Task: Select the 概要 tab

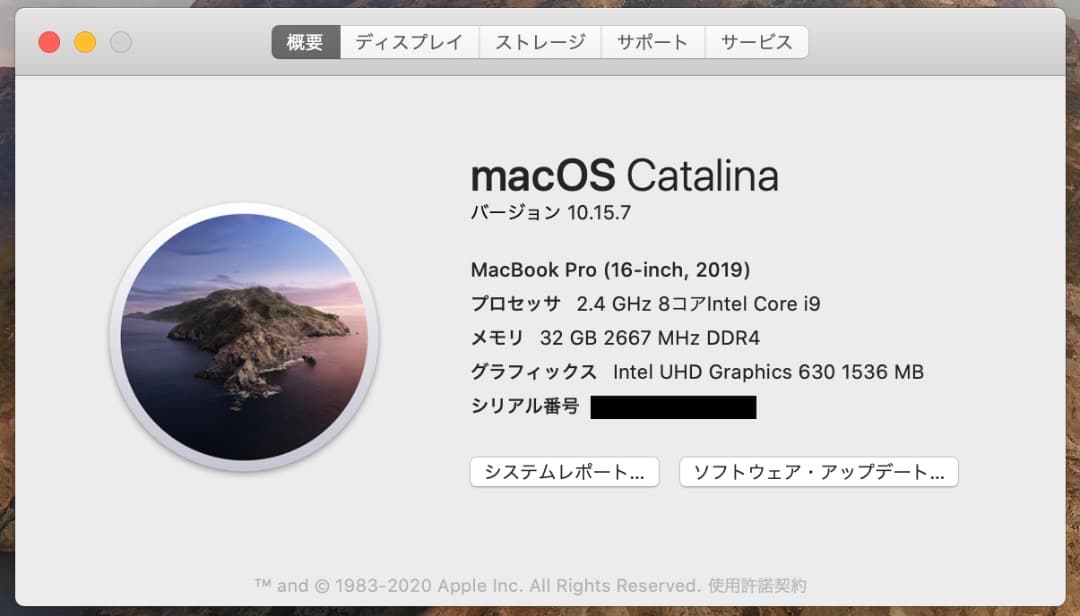Action: [x=305, y=41]
